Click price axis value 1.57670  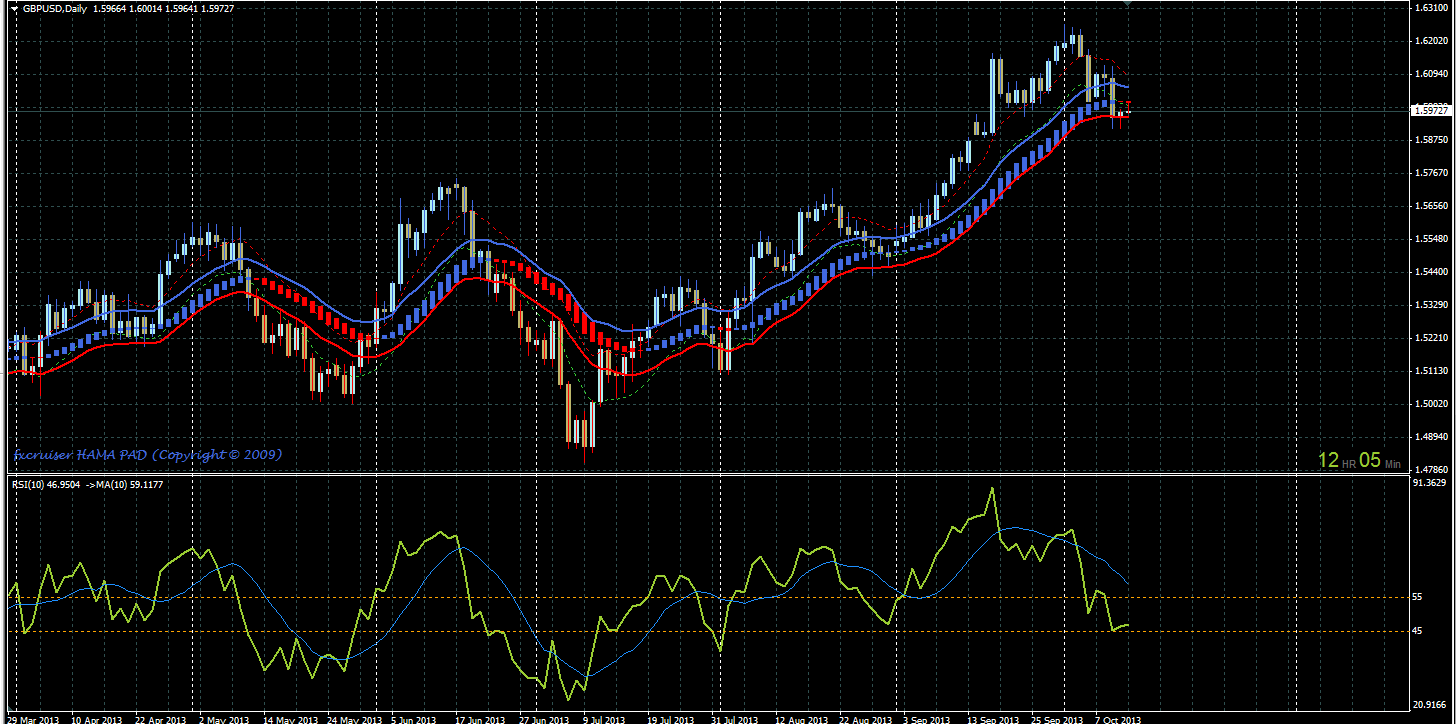coord(1432,173)
